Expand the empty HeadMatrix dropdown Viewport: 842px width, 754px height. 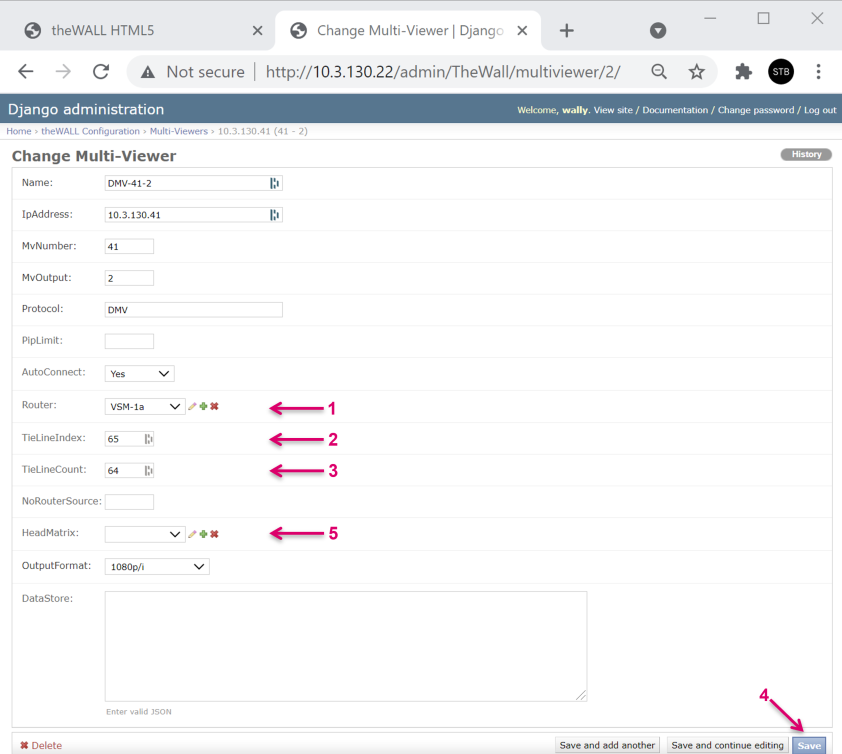click(x=145, y=534)
